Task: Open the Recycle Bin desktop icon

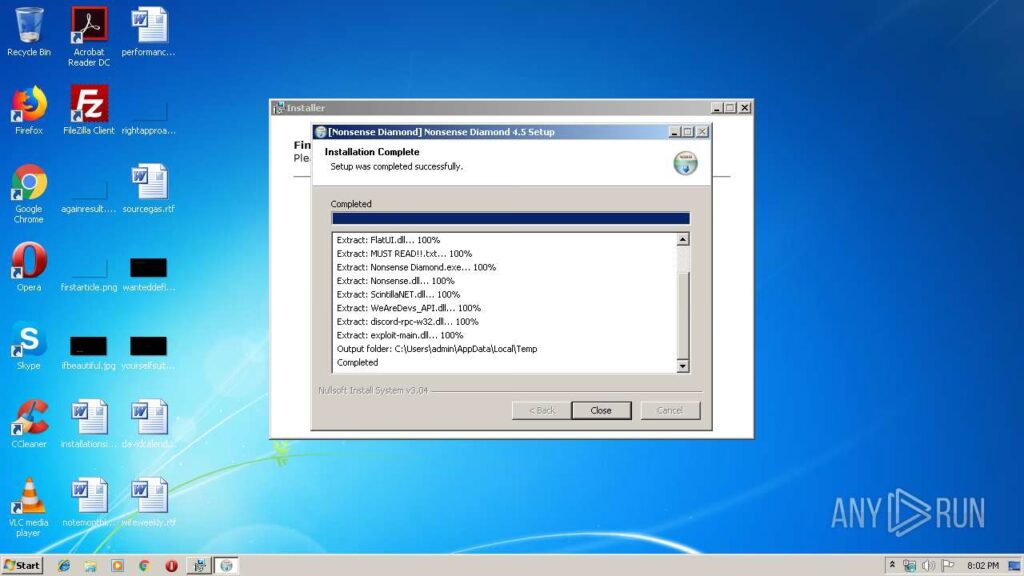Action: click(29, 33)
